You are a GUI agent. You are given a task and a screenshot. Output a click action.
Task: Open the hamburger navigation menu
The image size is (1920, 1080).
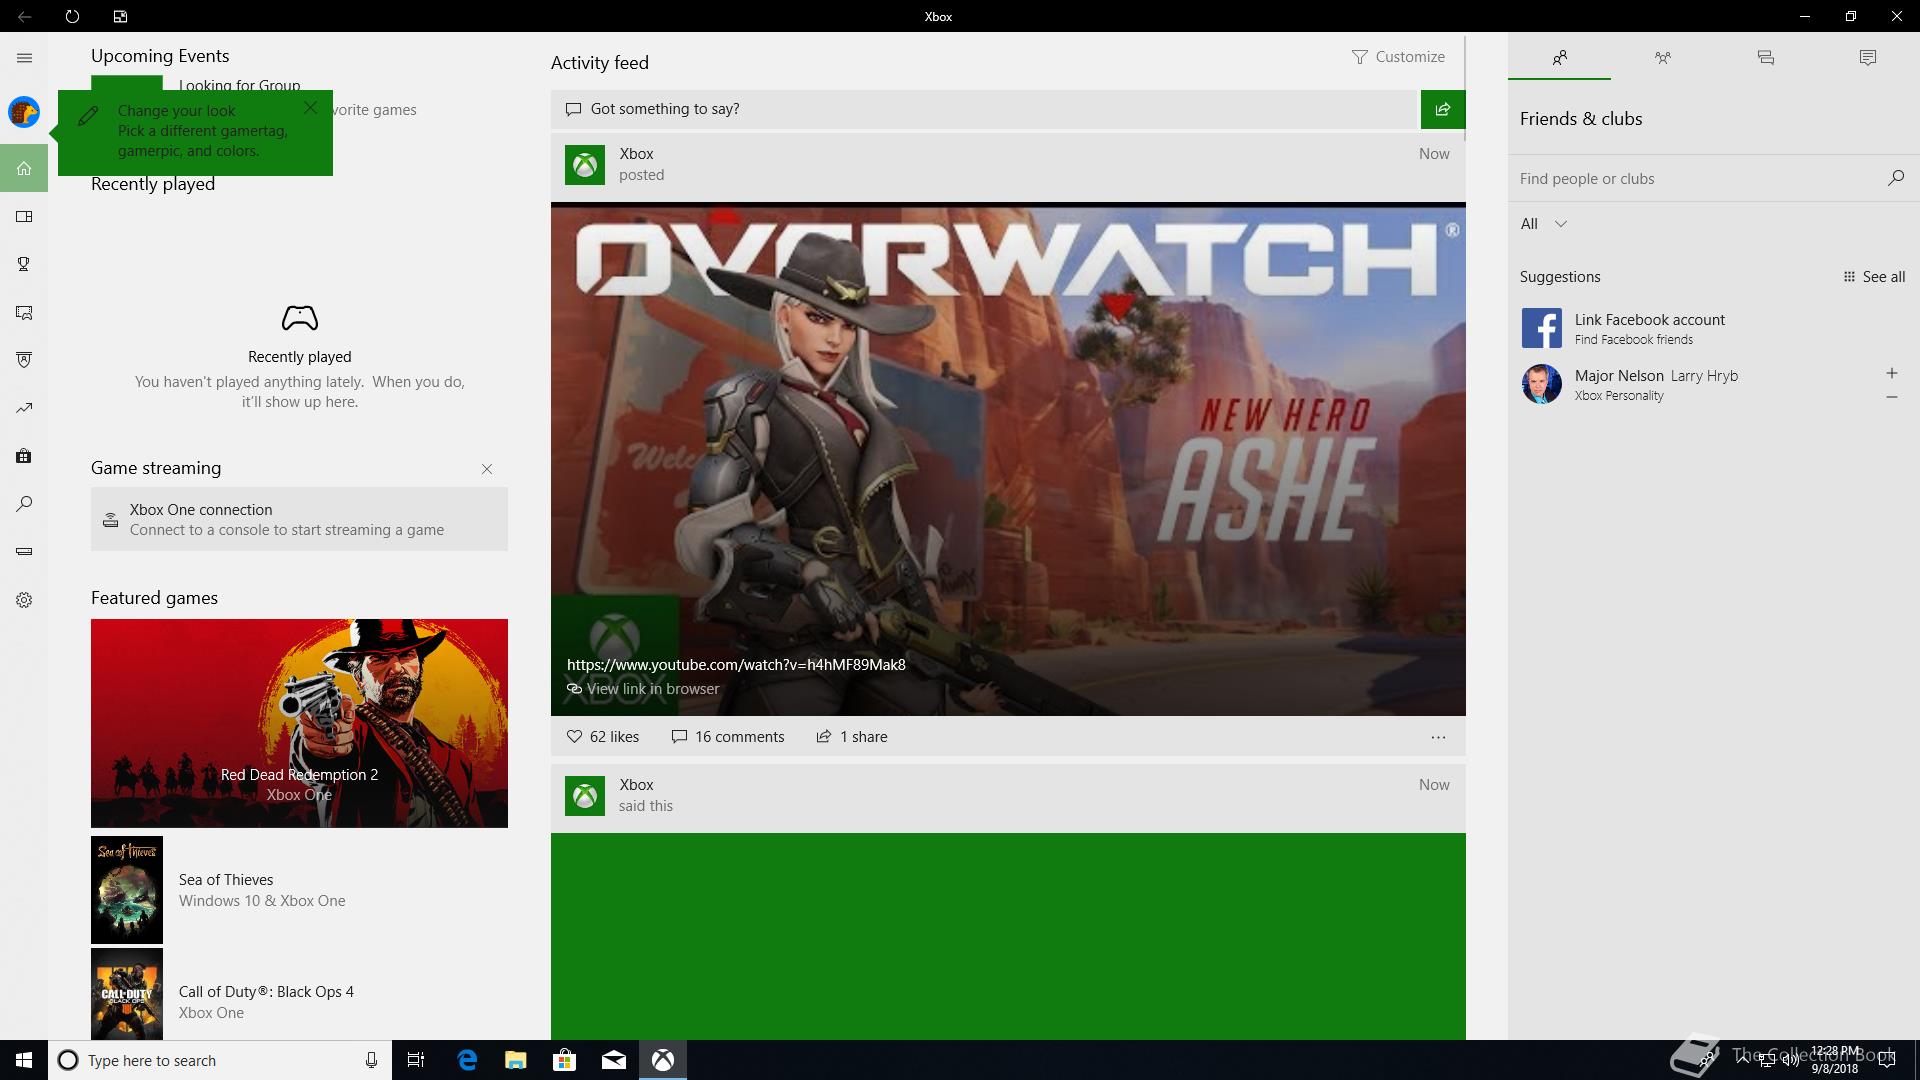[24, 58]
